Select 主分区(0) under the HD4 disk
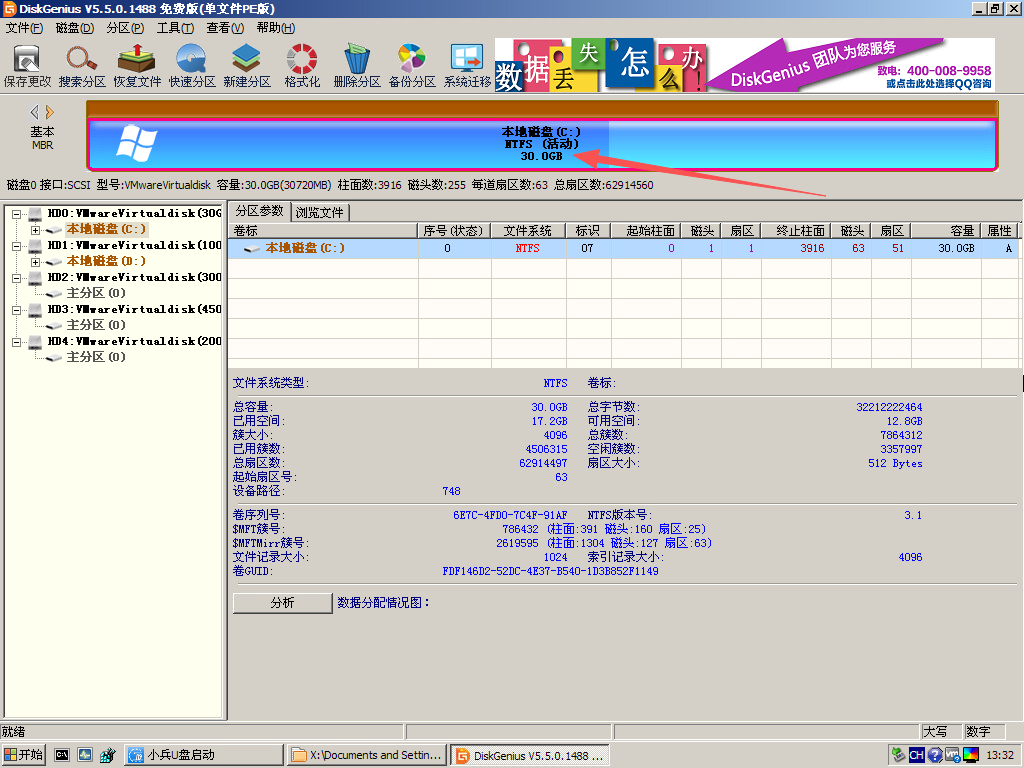This screenshot has height=768, width=1024. pyautogui.click(x=95, y=357)
